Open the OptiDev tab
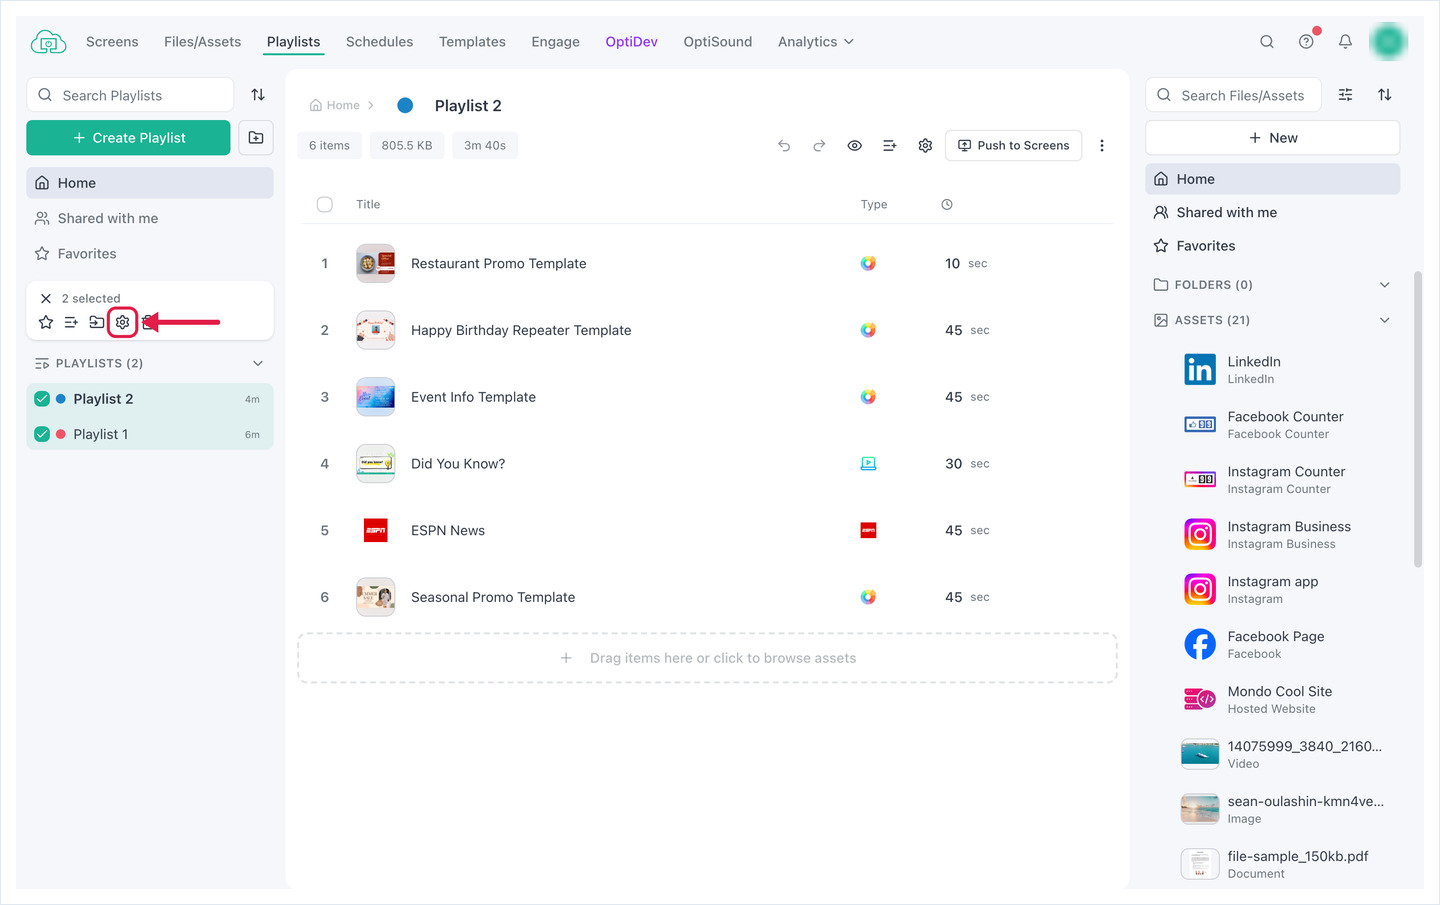Viewport: 1440px width, 905px height. pyautogui.click(x=631, y=42)
